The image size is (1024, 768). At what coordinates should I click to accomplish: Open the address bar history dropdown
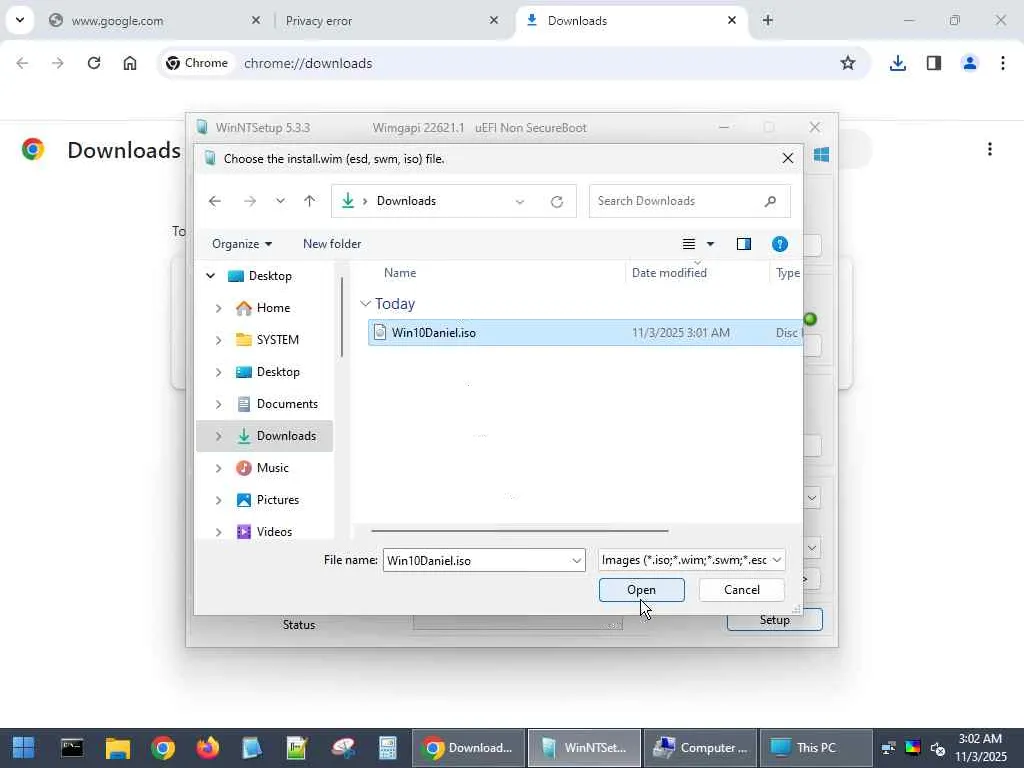pos(520,202)
